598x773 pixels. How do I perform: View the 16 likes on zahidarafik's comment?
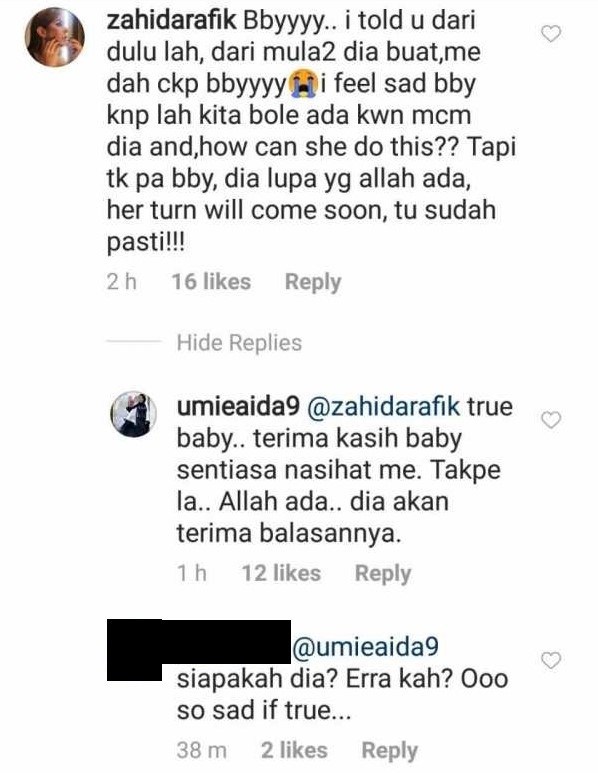click(x=211, y=282)
